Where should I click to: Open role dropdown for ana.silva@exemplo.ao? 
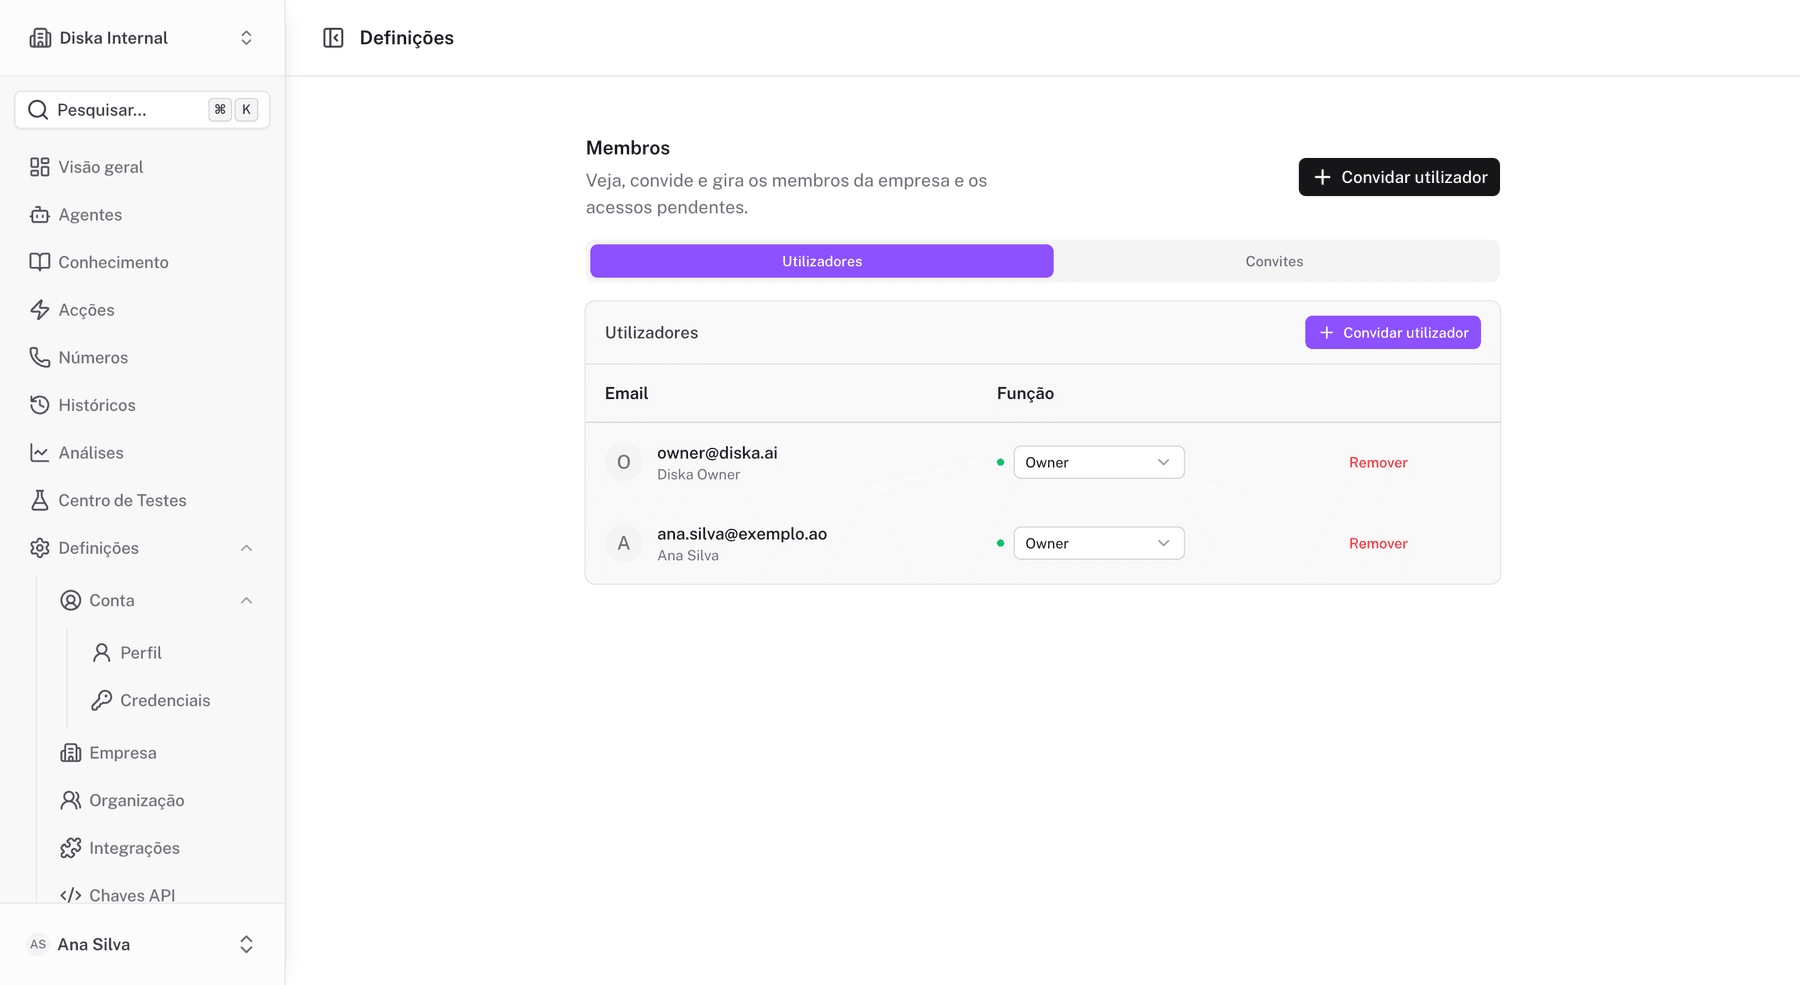[1099, 543]
